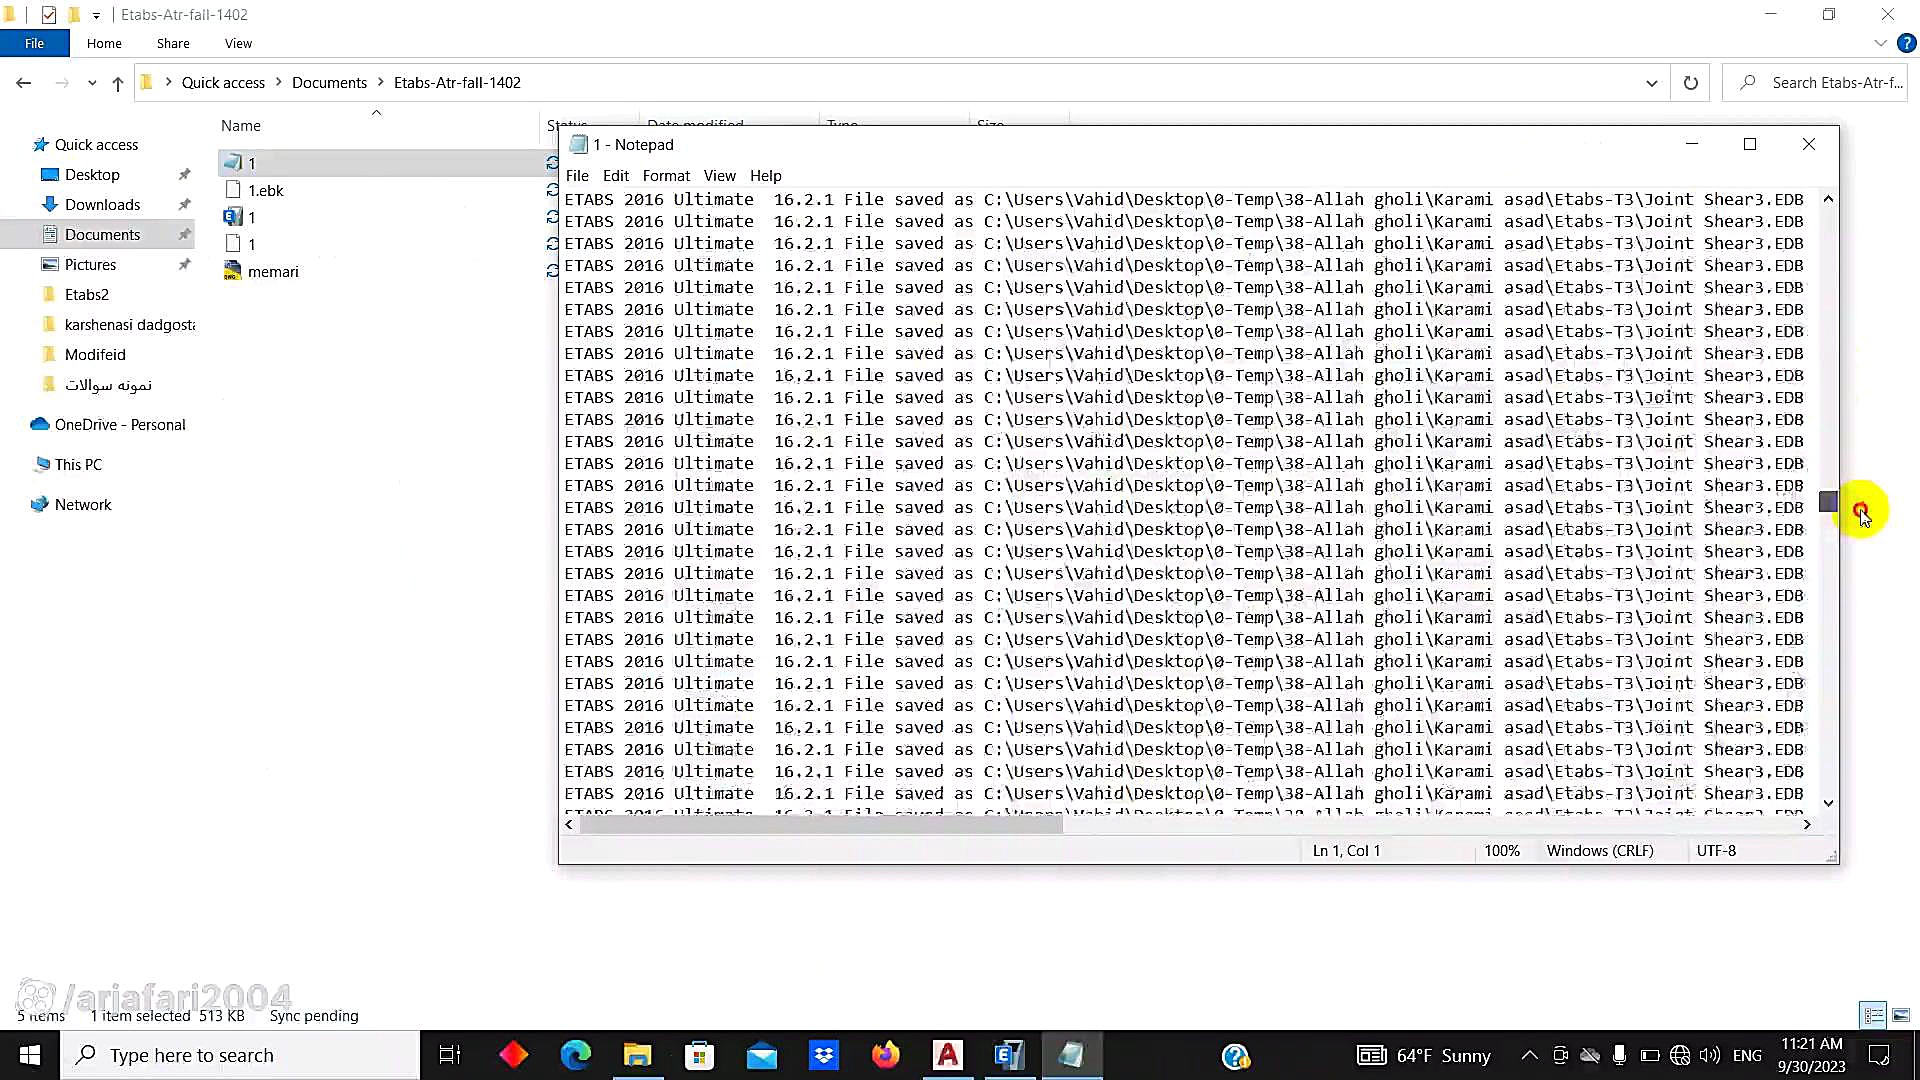Open the ETABS taskbar icon
Image resolution: width=1920 pixels, height=1080 pixels.
[x=1010, y=1055]
